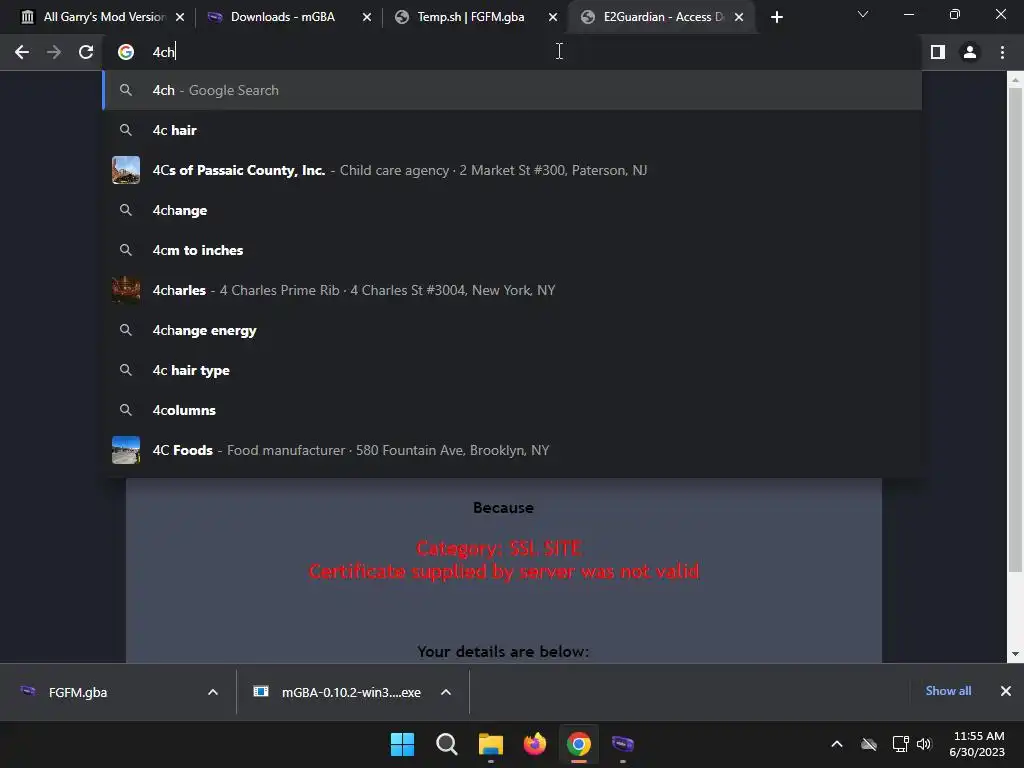The width and height of the screenshot is (1024, 768).
Task: Close the E2Guardian Access Denied tab
Action: (739, 17)
